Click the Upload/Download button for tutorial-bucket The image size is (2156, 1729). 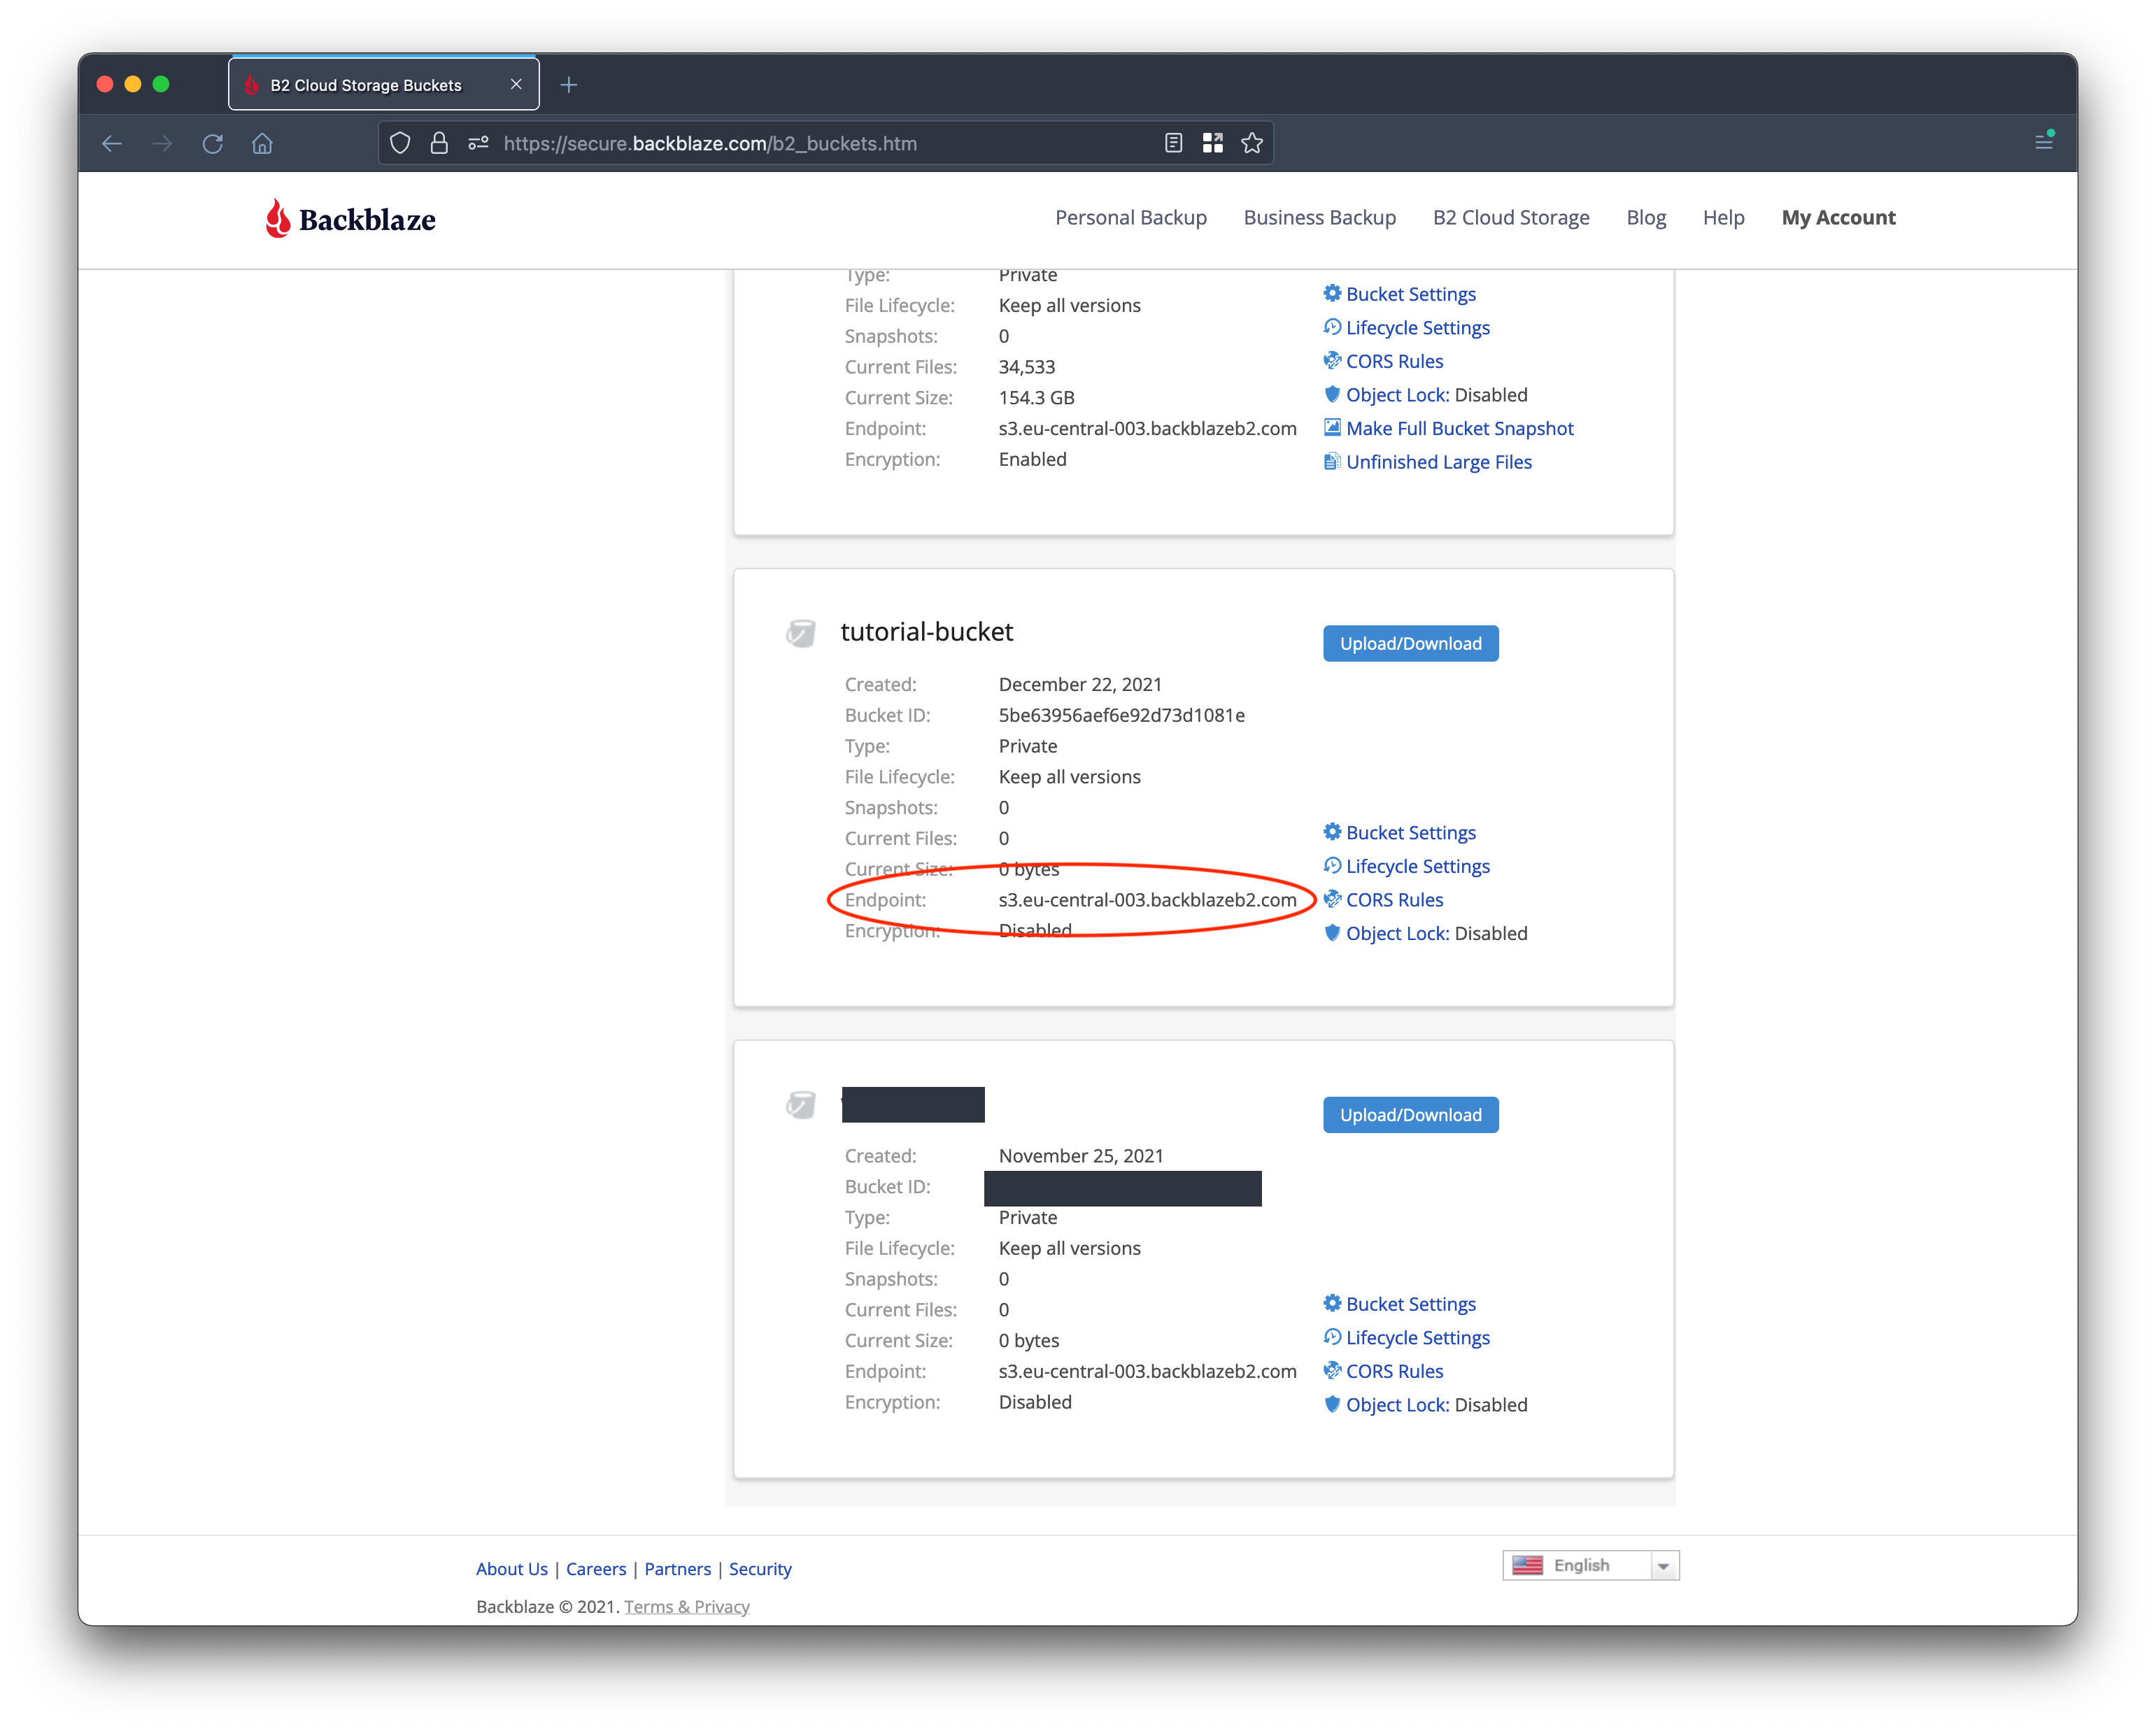point(1410,644)
